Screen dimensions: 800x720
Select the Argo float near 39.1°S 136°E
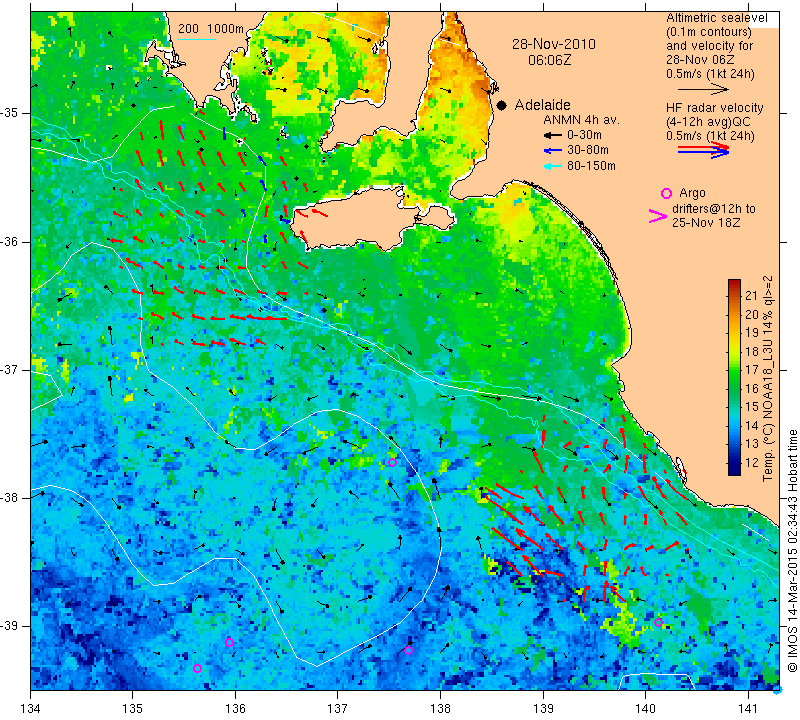click(x=229, y=642)
